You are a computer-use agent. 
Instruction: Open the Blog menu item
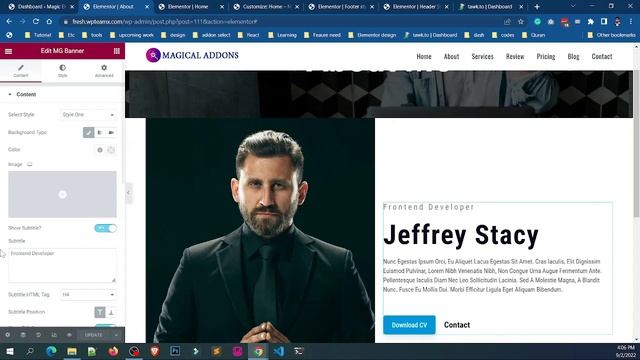(x=573, y=57)
